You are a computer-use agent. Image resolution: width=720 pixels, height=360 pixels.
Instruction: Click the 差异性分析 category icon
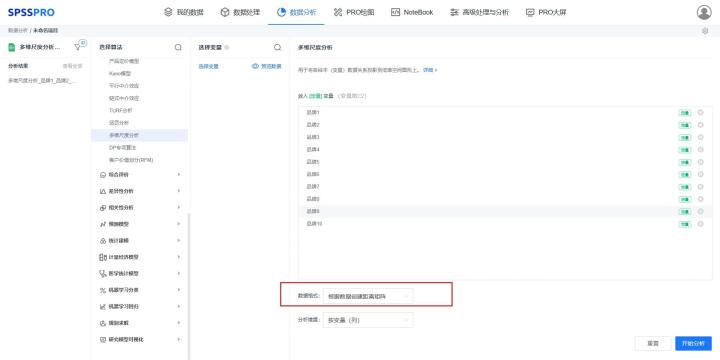(103, 191)
